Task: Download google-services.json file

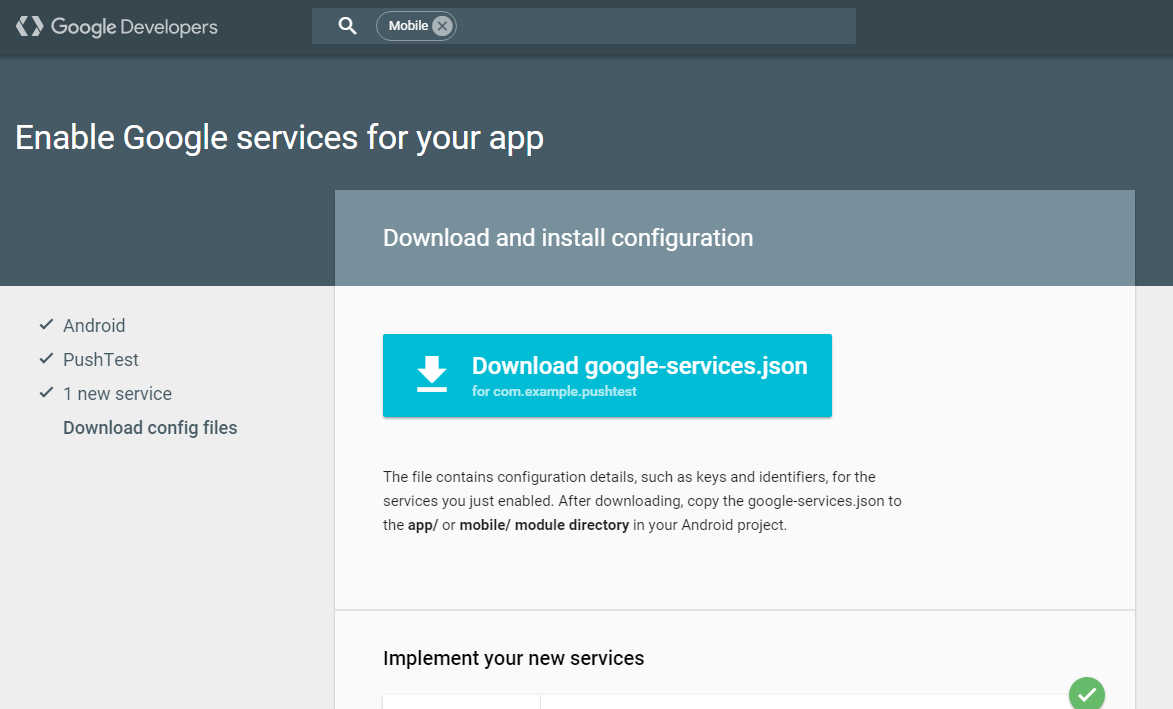Action: pyautogui.click(x=607, y=375)
